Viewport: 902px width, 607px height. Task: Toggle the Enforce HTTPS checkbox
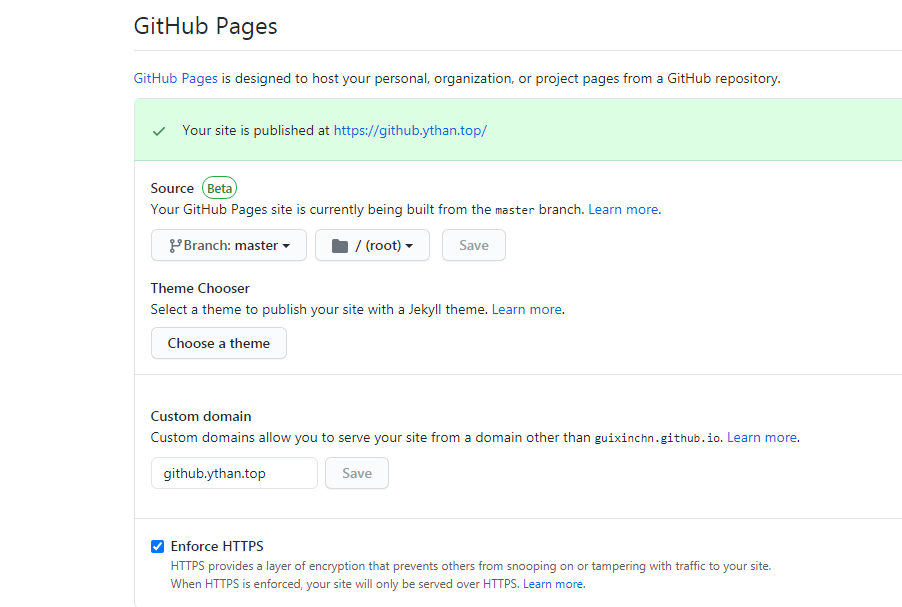click(157, 547)
